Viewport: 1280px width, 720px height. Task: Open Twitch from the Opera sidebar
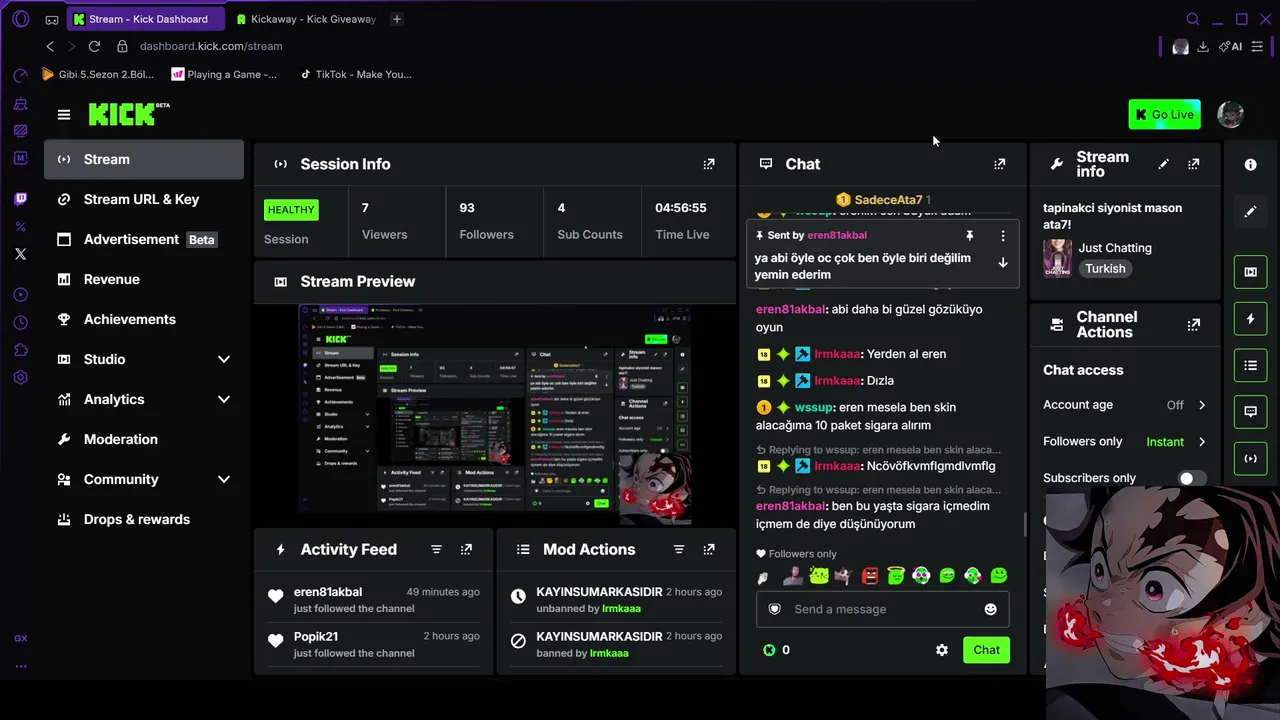tap(21, 200)
